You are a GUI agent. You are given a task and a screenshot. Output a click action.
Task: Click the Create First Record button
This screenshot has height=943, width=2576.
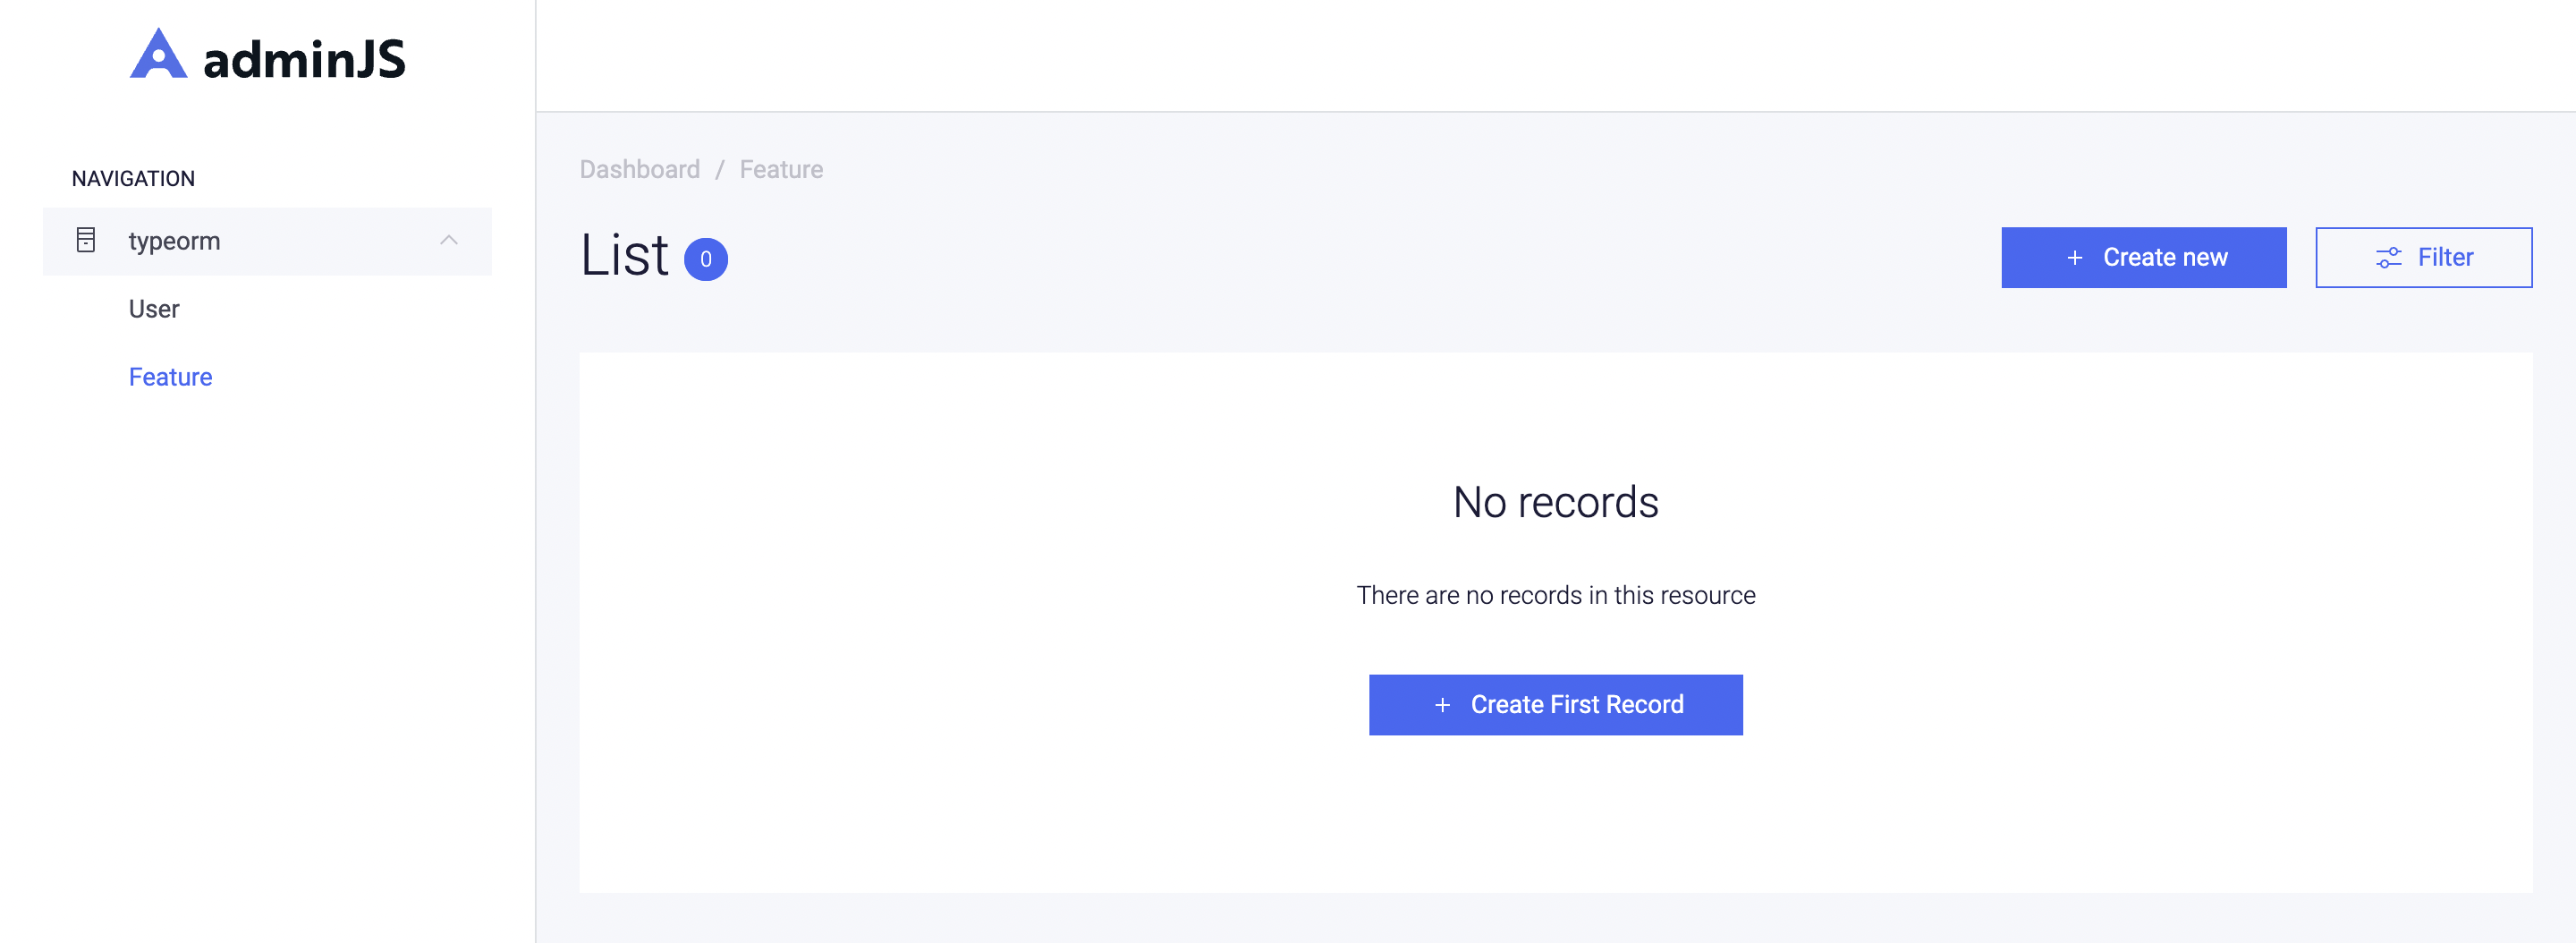coord(1556,705)
